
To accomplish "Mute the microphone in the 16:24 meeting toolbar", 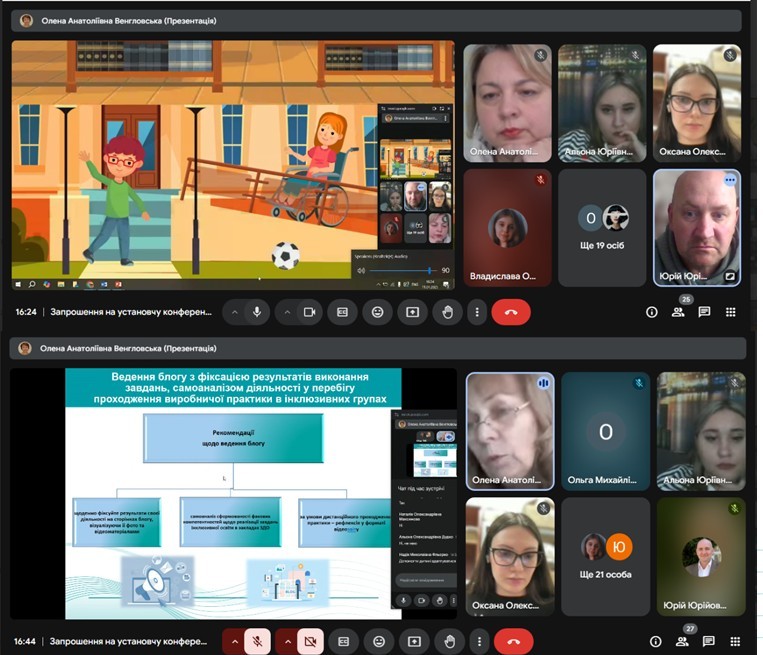I will click(257, 312).
